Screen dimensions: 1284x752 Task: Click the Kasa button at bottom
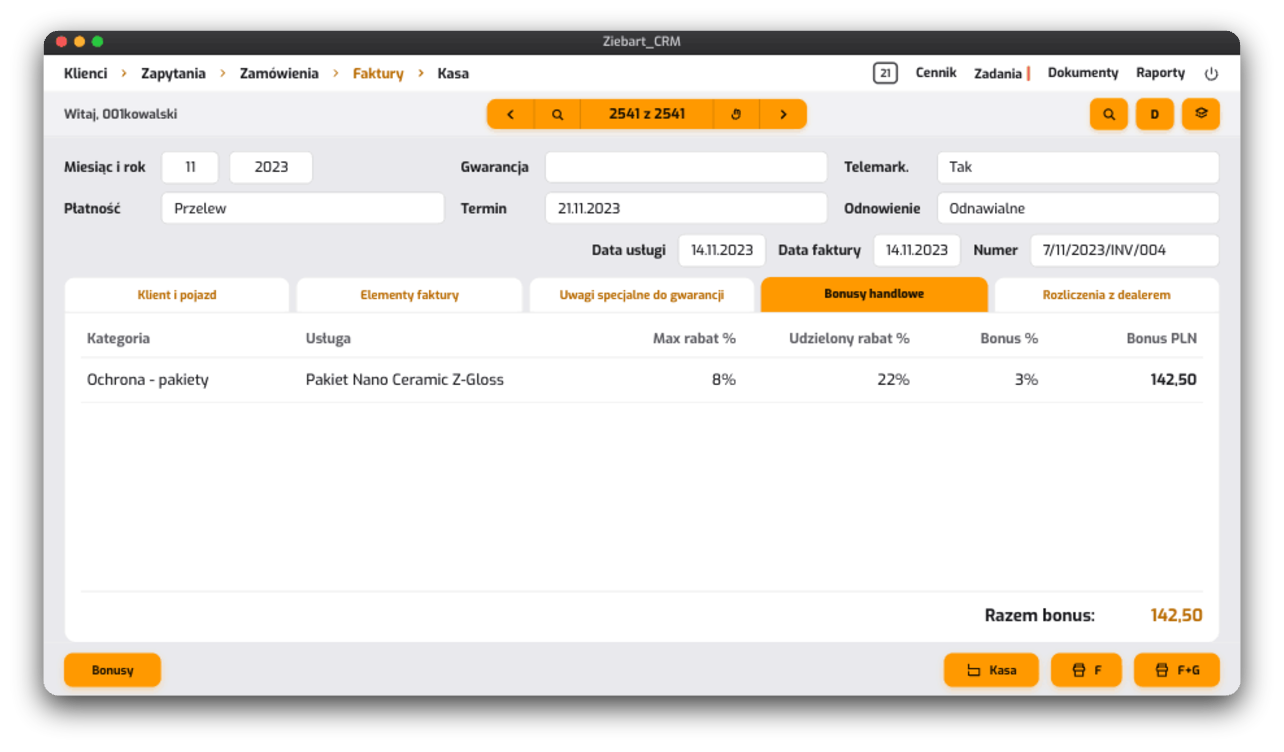991,670
